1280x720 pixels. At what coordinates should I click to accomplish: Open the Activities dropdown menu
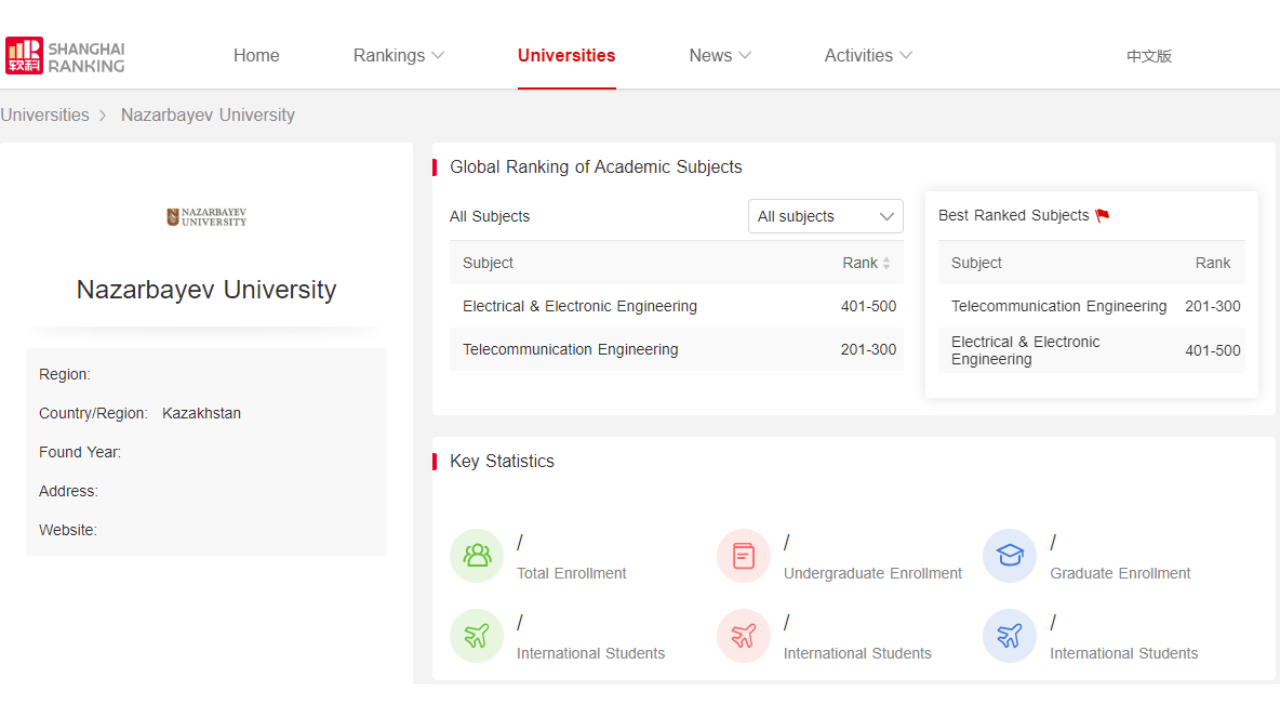[x=867, y=56]
